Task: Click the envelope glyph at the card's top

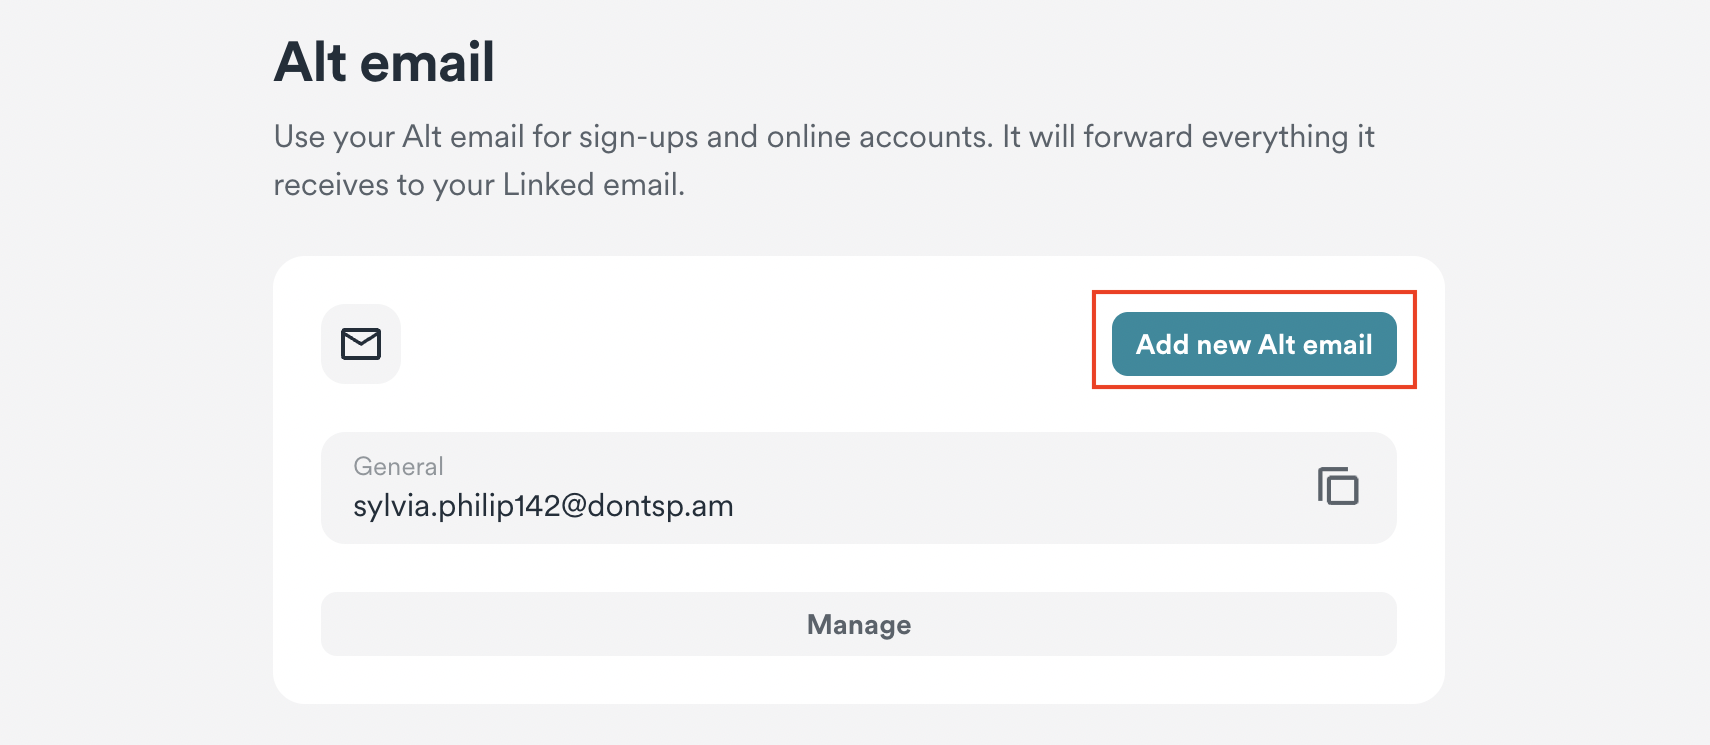Action: click(x=361, y=344)
